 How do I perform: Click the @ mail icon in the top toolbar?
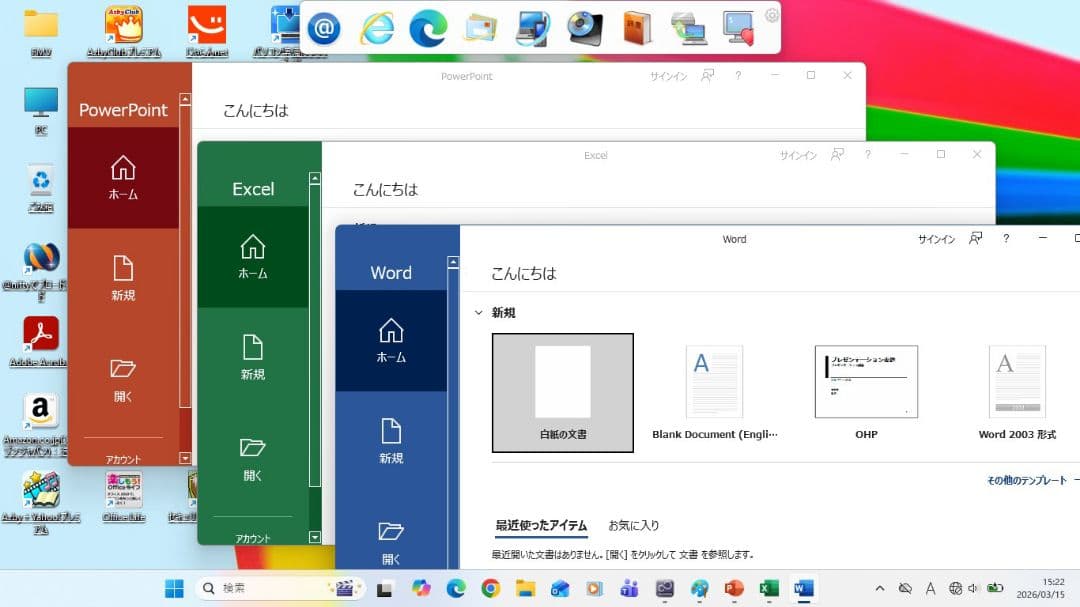click(x=324, y=27)
